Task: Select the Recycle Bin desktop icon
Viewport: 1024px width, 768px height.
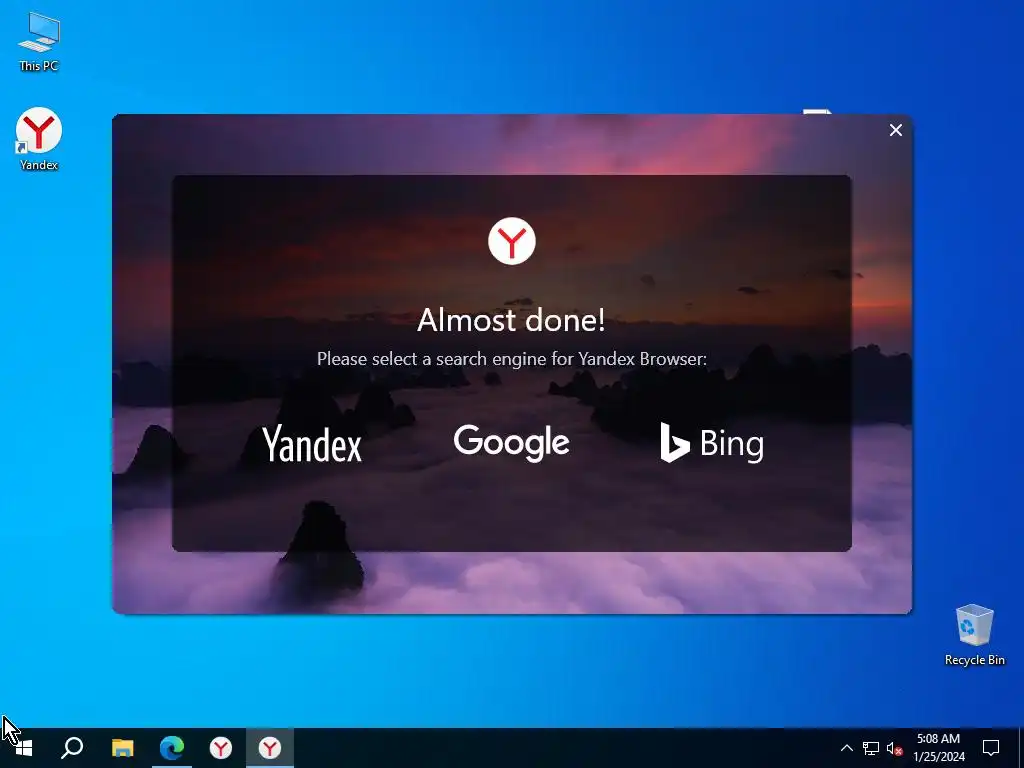Action: [974, 635]
